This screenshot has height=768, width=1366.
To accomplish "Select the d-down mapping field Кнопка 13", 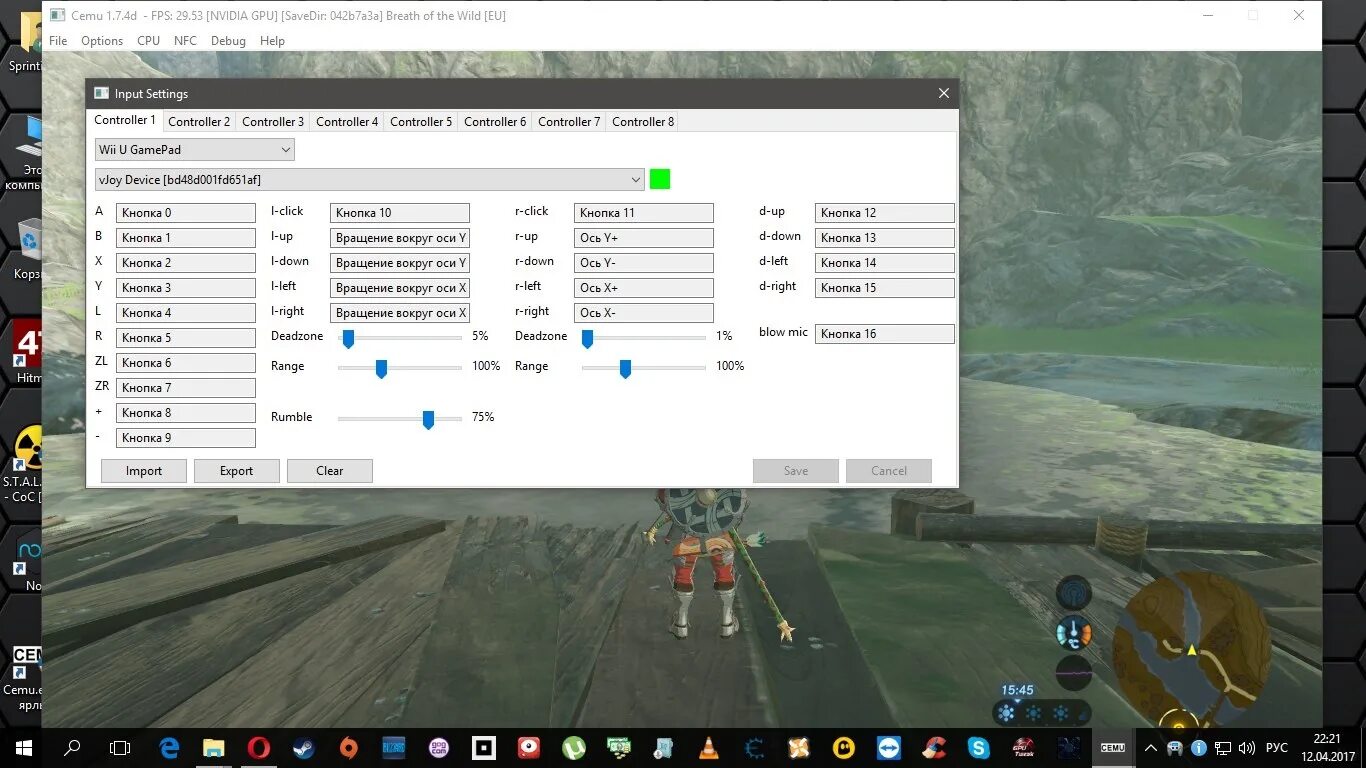I will [885, 238].
